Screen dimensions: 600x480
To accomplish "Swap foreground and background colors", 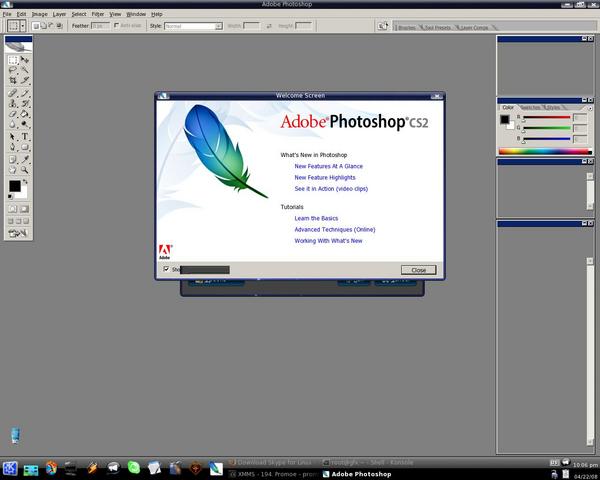I will coord(25,181).
